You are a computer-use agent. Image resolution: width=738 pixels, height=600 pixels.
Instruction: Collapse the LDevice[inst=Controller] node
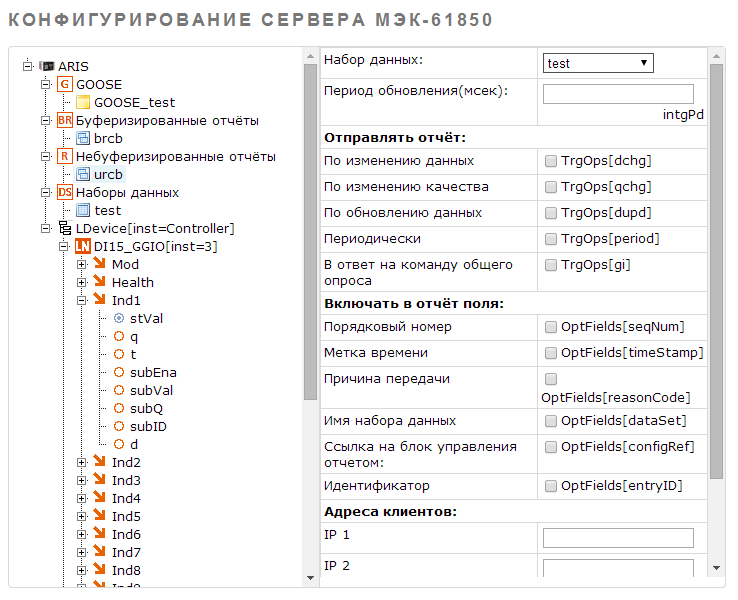[x=46, y=228]
